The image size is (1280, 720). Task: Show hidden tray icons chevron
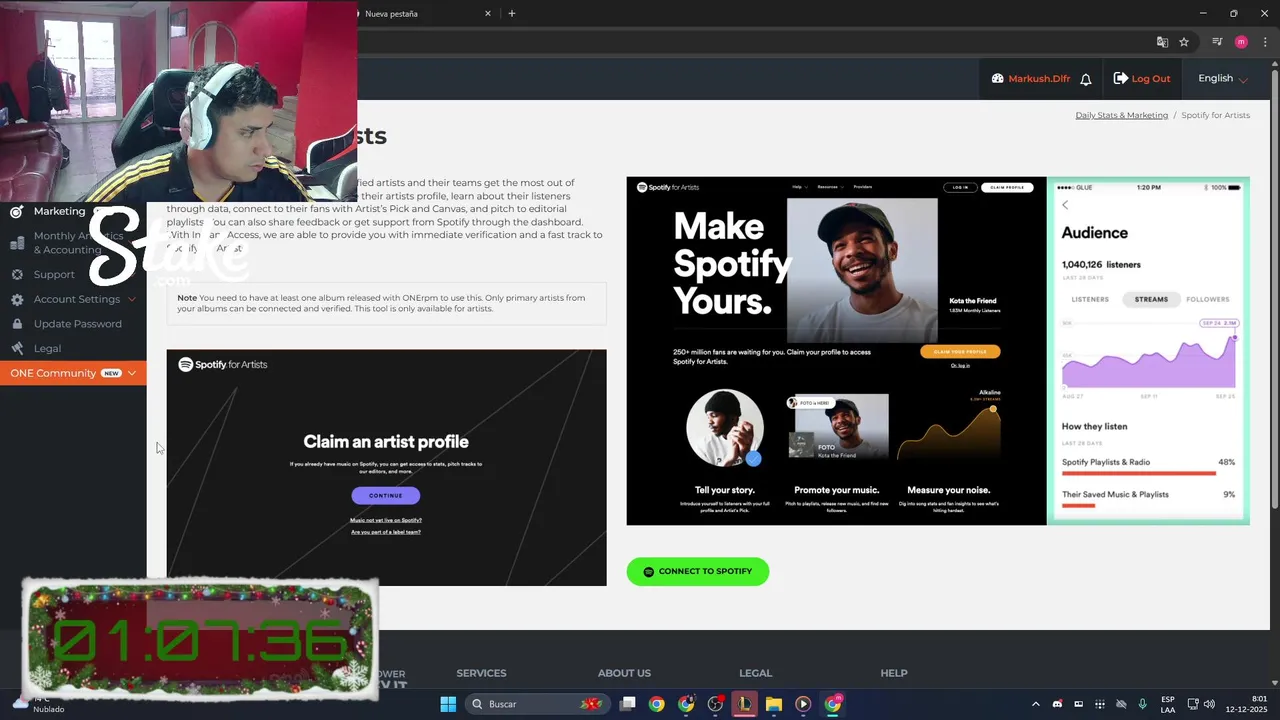[1035, 704]
